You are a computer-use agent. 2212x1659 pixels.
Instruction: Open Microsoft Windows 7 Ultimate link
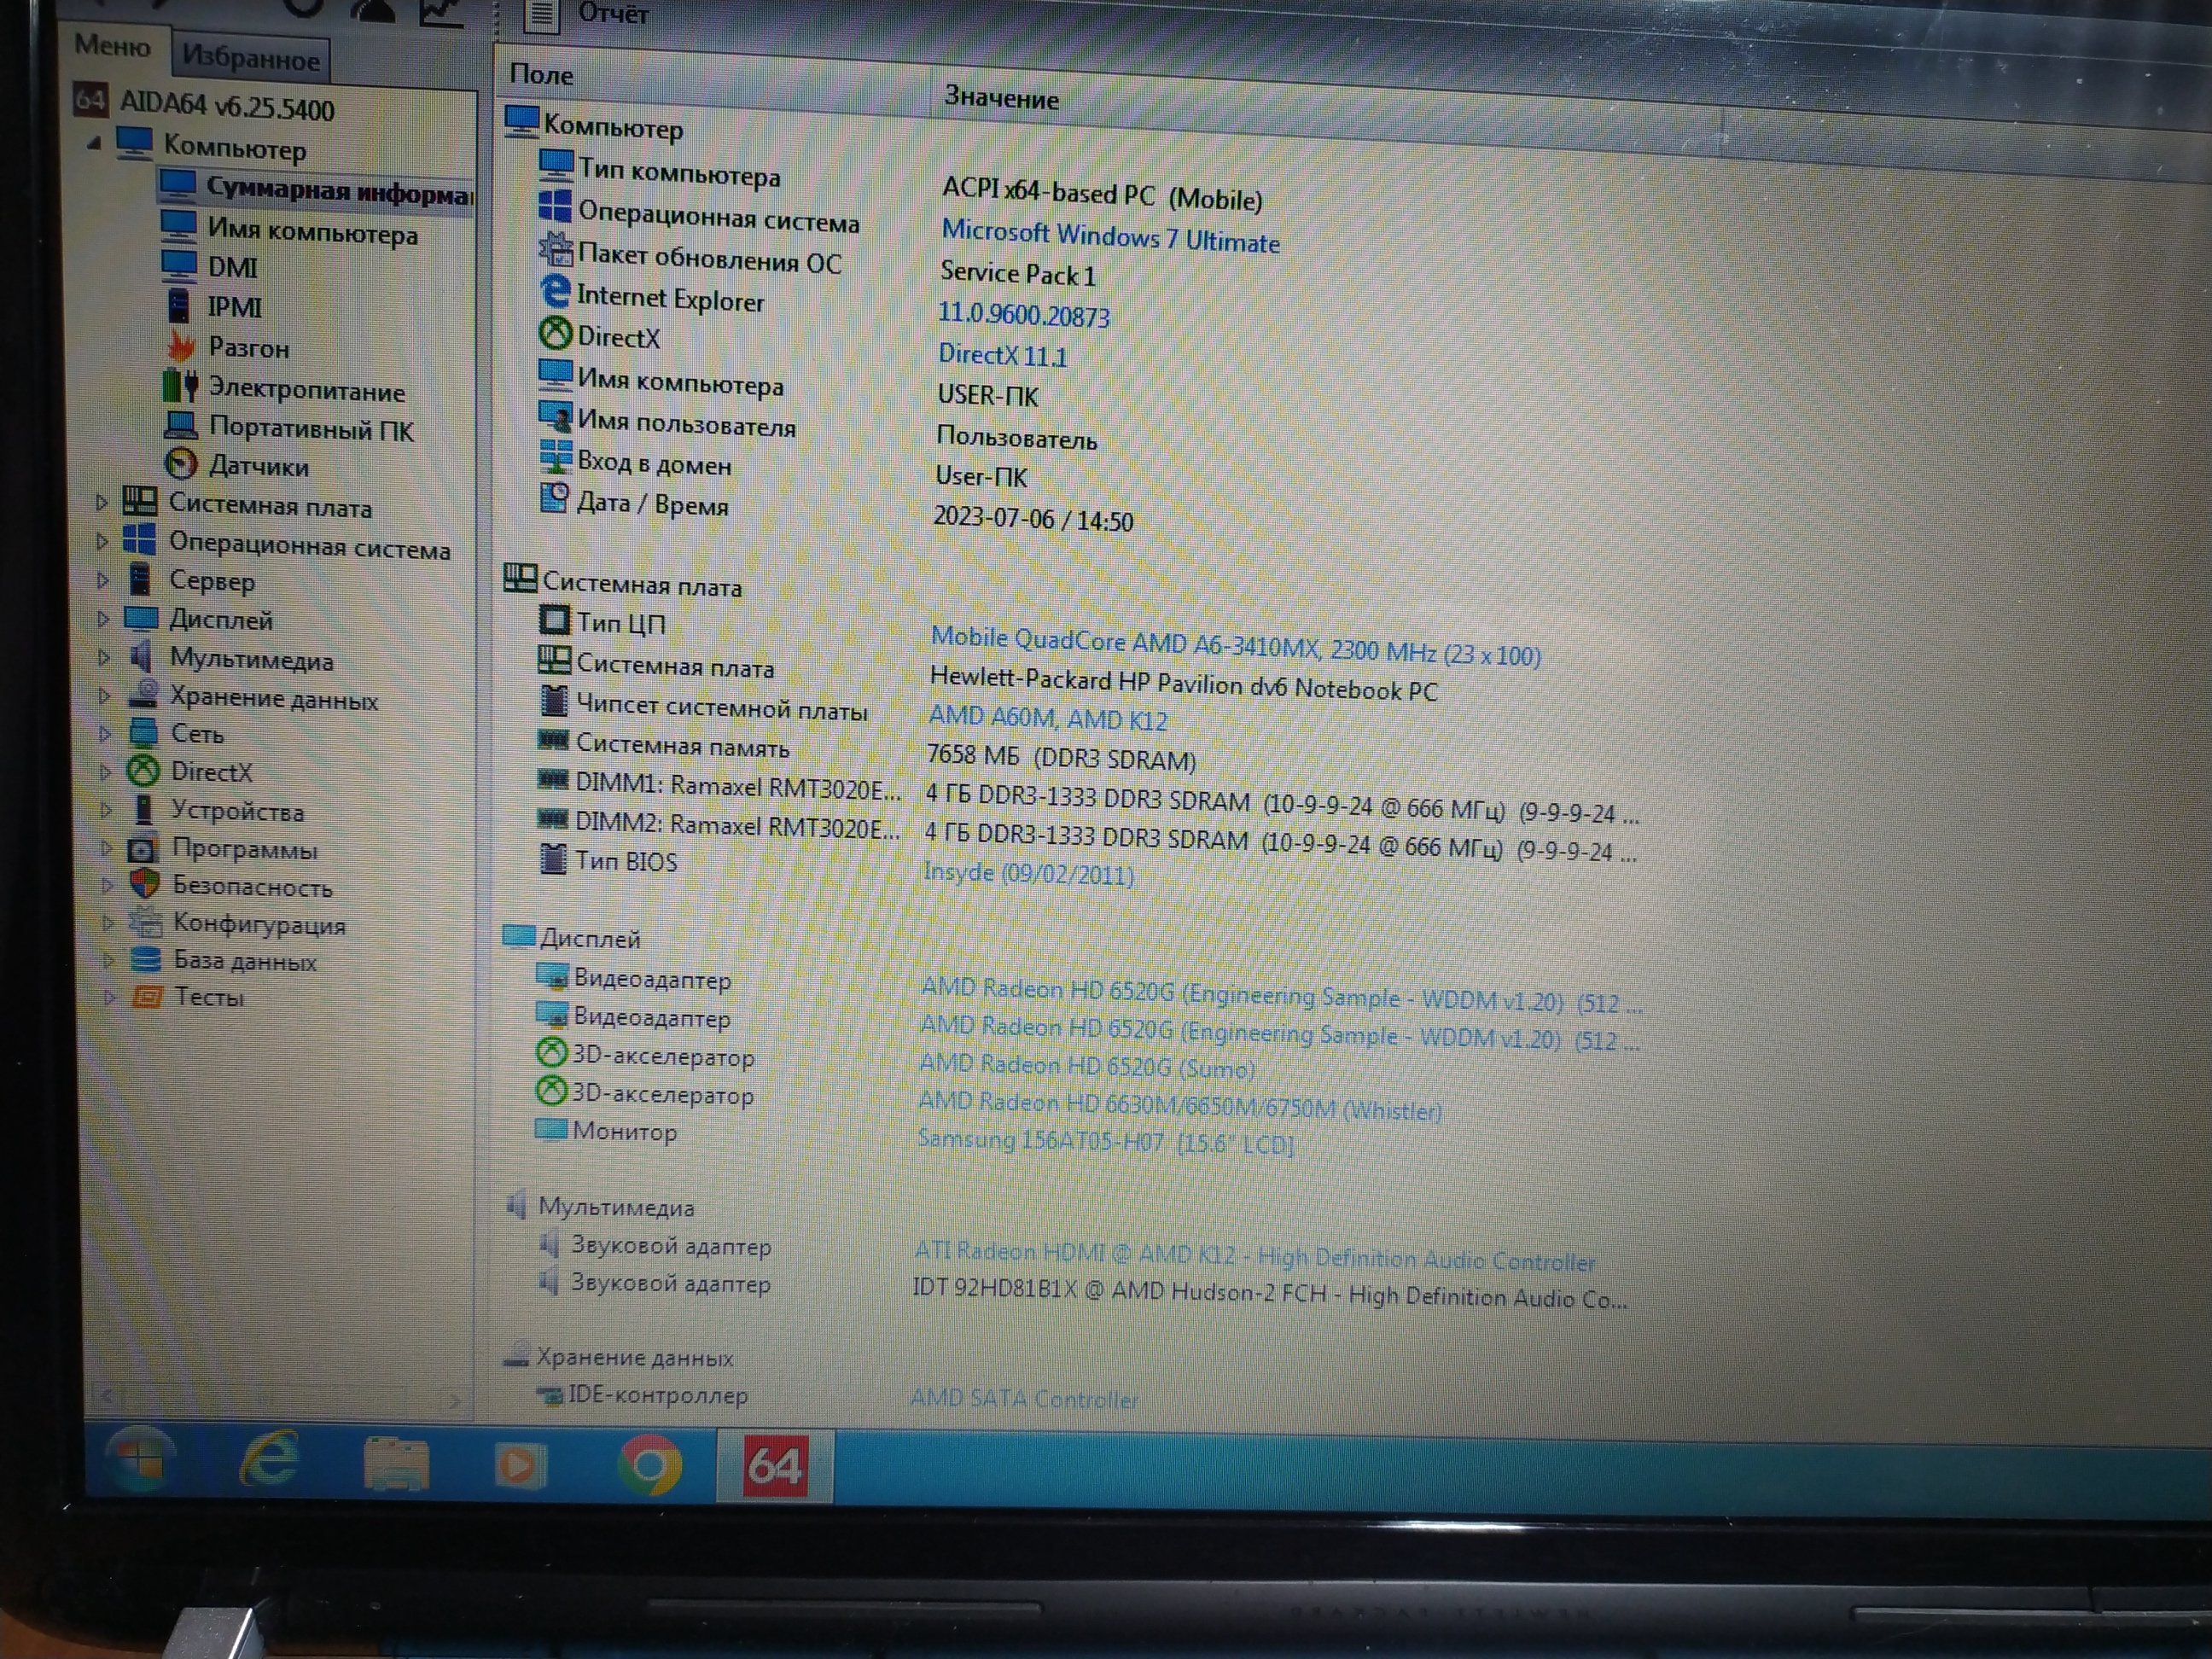coord(1110,237)
